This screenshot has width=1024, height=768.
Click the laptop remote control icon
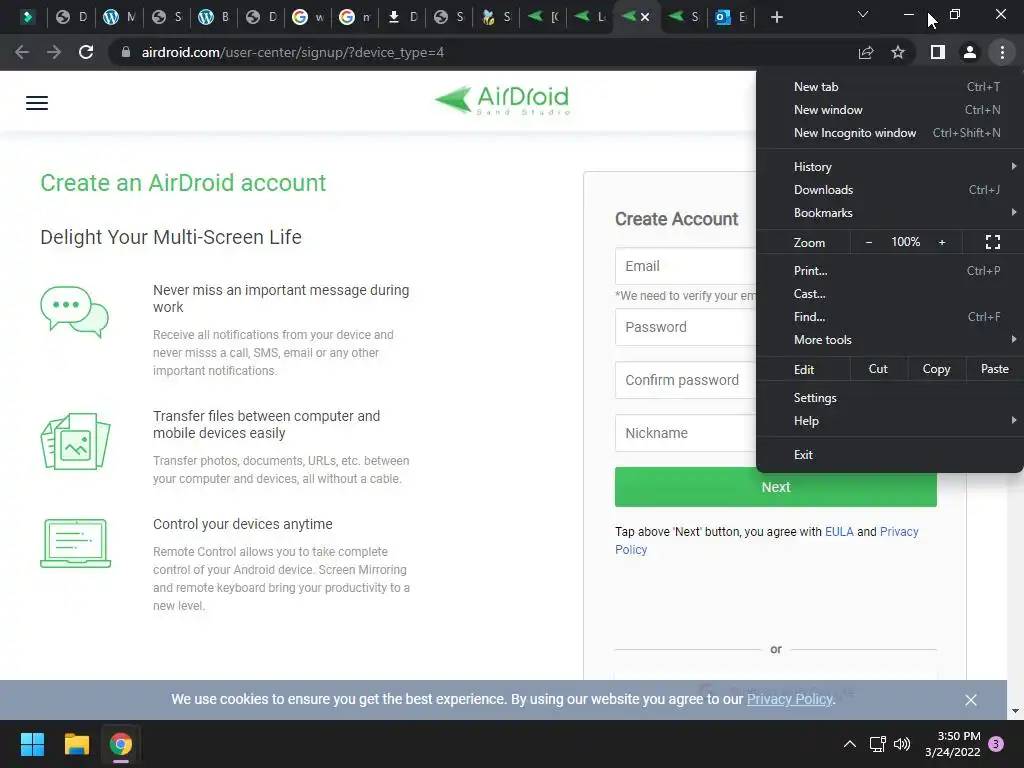(76, 543)
